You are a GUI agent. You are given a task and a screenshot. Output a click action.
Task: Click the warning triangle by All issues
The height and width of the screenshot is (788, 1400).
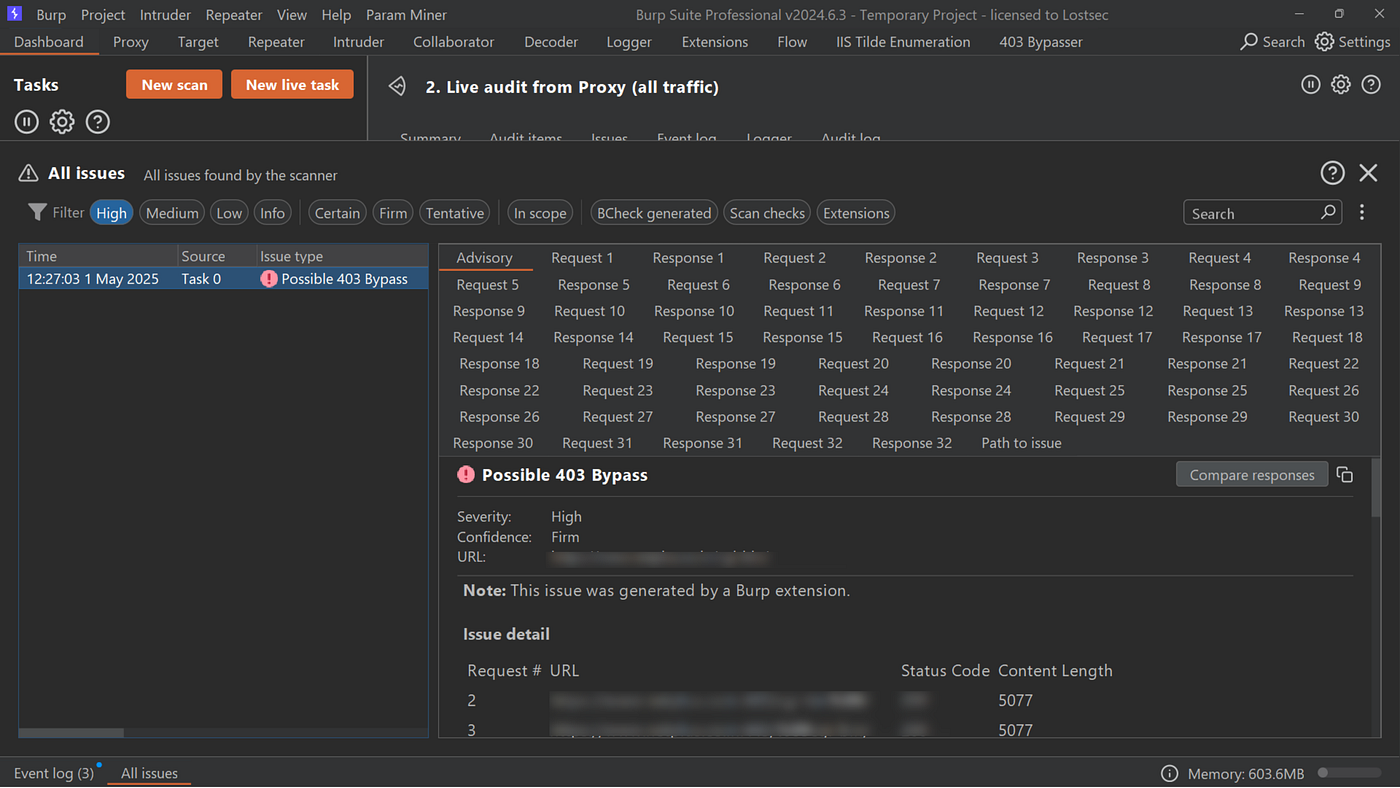coord(29,173)
